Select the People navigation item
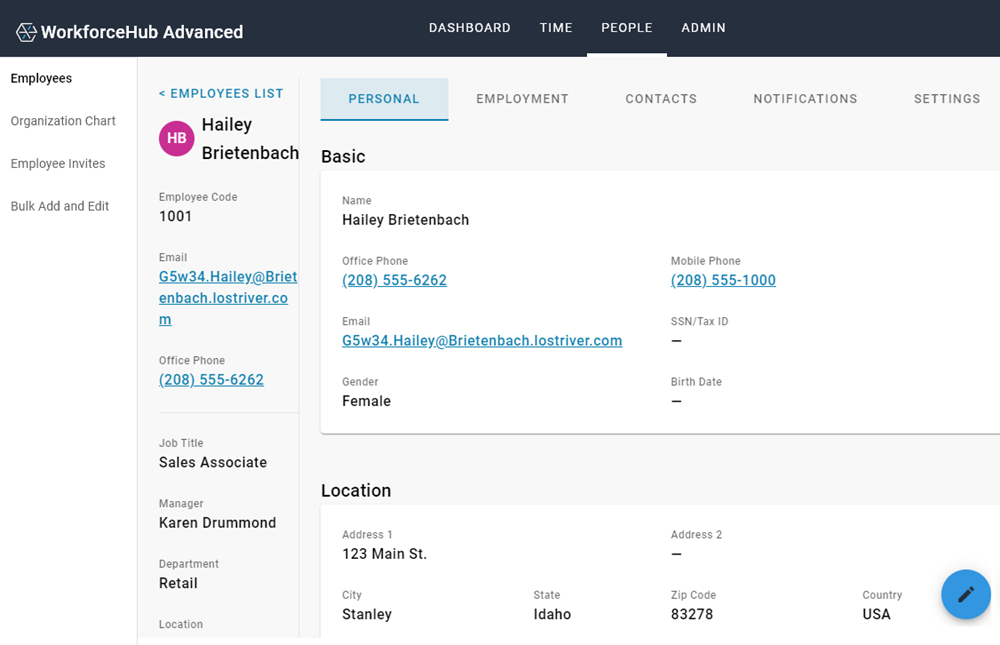This screenshot has width=1000, height=645. (x=626, y=28)
